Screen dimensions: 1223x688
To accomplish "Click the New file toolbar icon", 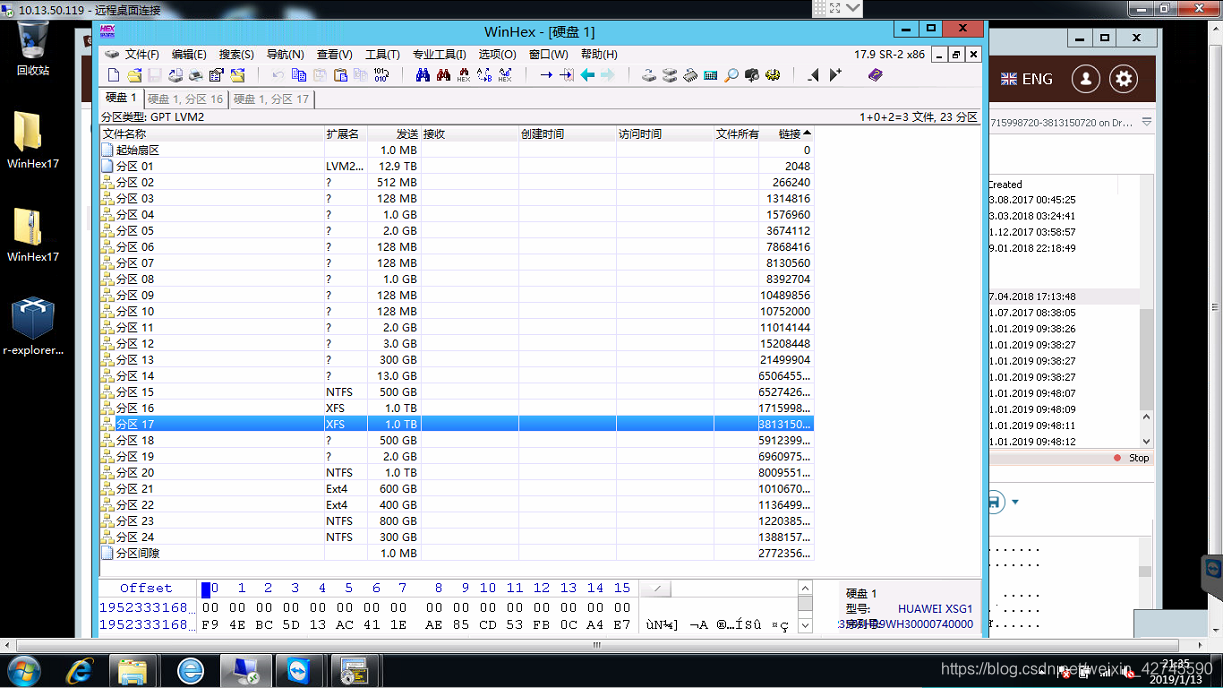I will 113,75.
